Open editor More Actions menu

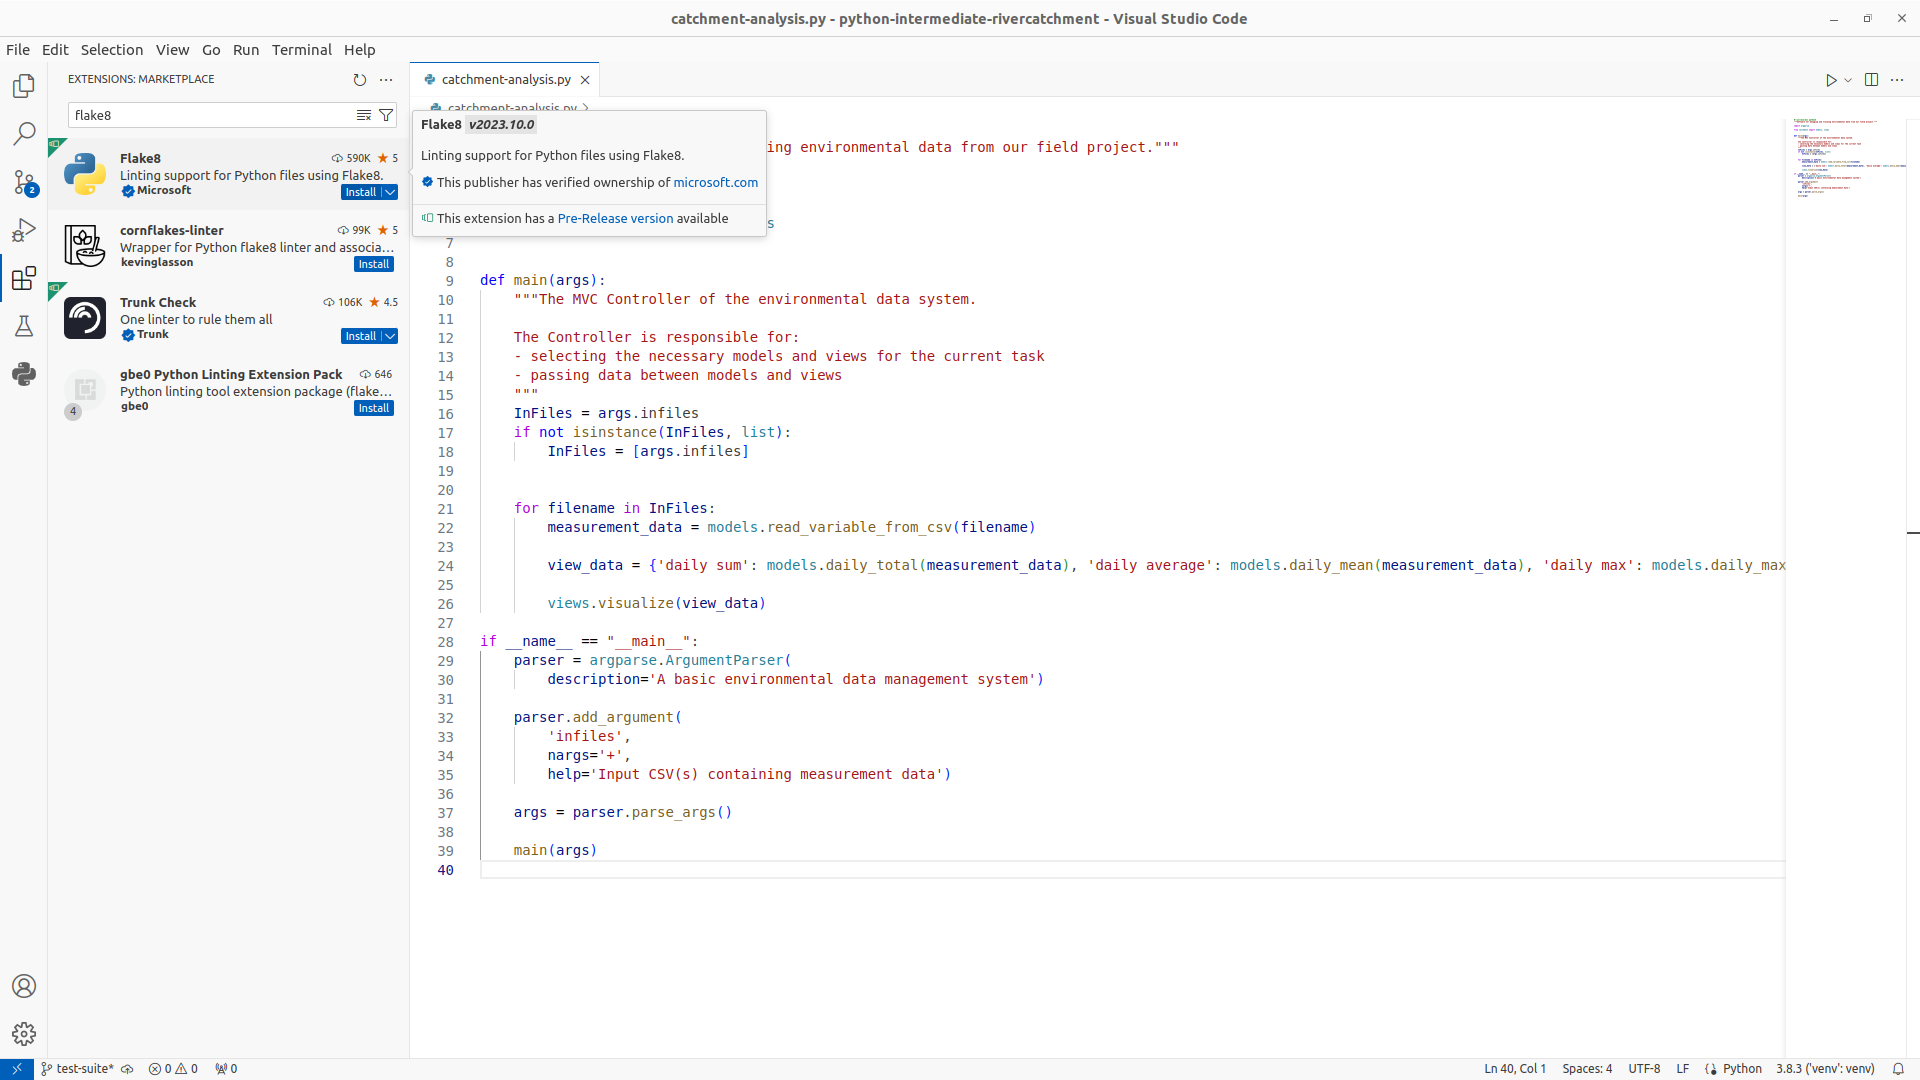pyautogui.click(x=1897, y=80)
